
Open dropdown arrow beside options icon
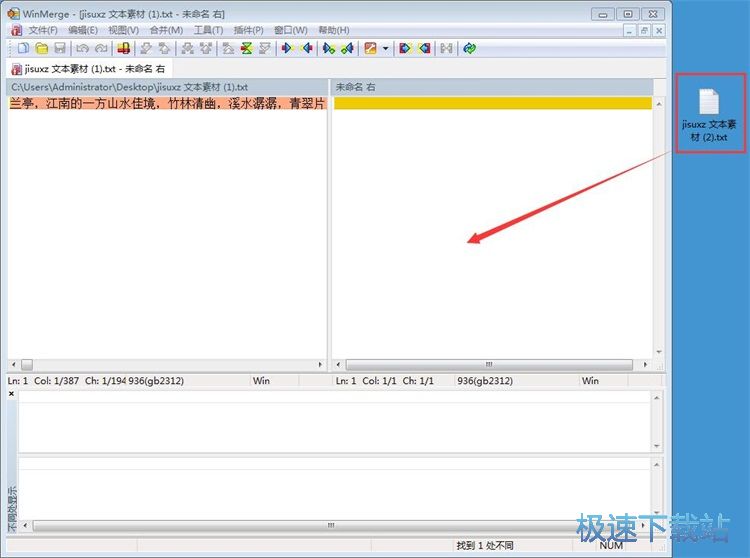[x=386, y=48]
